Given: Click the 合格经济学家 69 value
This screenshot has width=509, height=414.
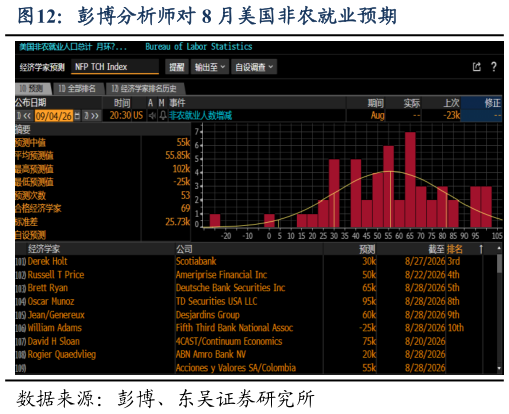Looking at the screenshot, I should [186, 208].
